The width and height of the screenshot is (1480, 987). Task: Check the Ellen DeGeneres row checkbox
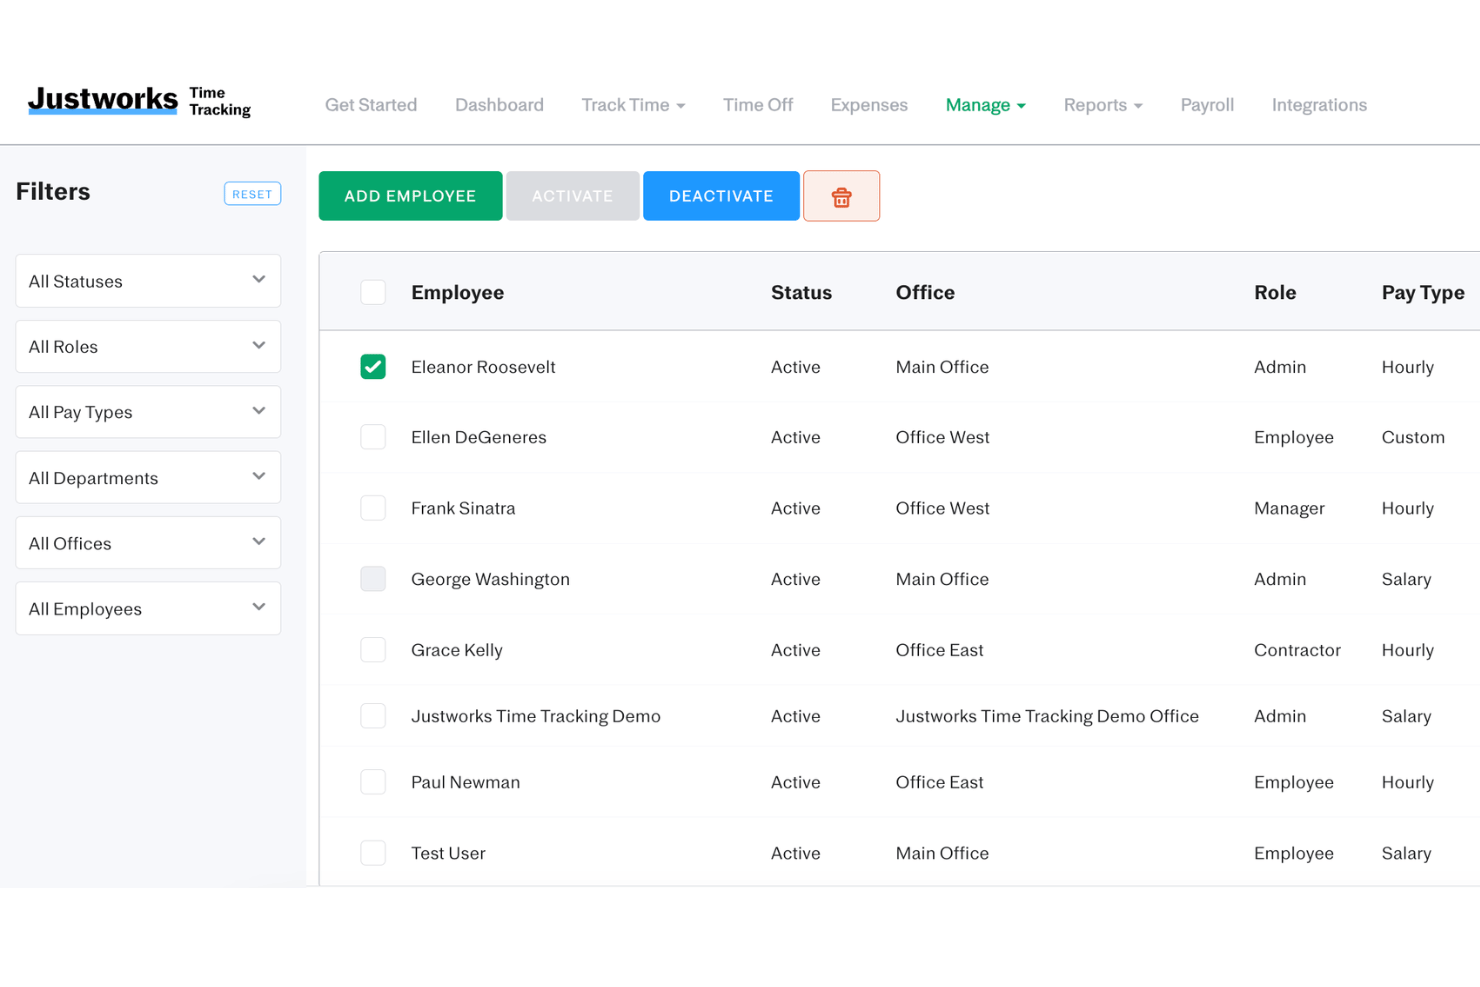[373, 437]
